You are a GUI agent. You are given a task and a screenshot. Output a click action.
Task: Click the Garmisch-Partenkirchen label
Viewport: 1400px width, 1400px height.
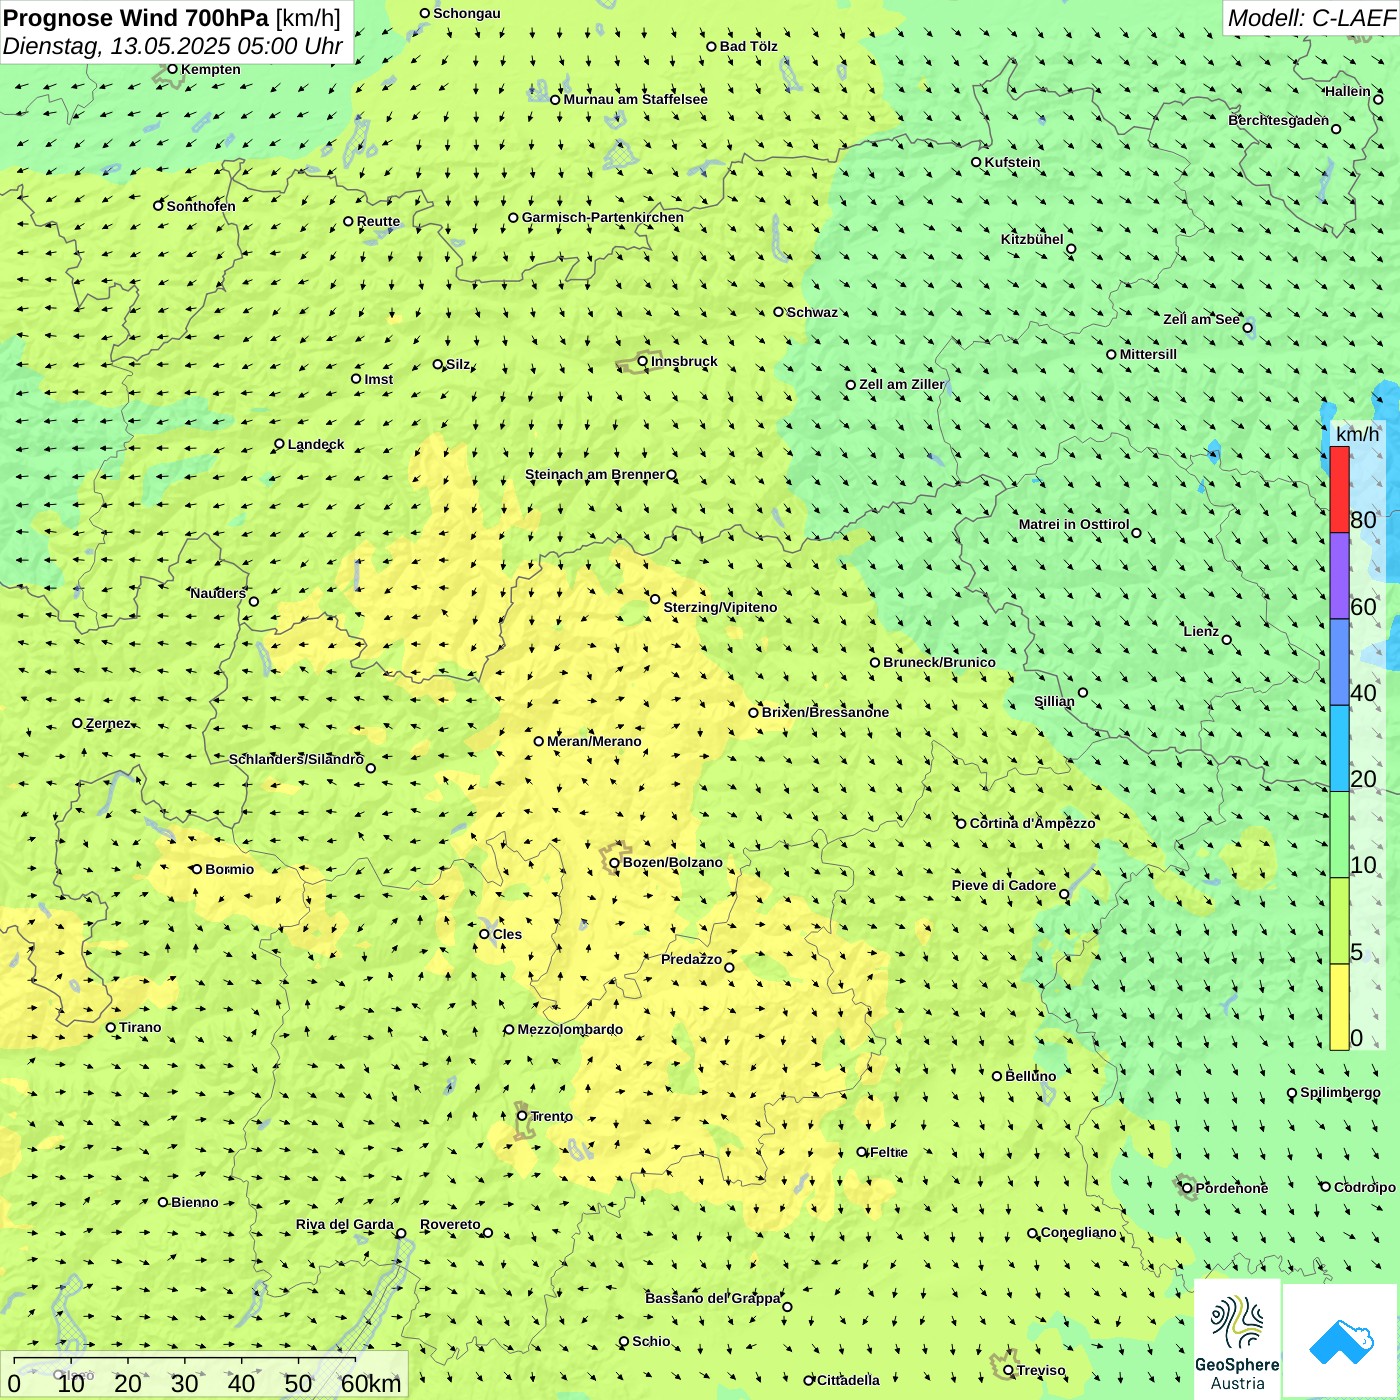tap(603, 217)
